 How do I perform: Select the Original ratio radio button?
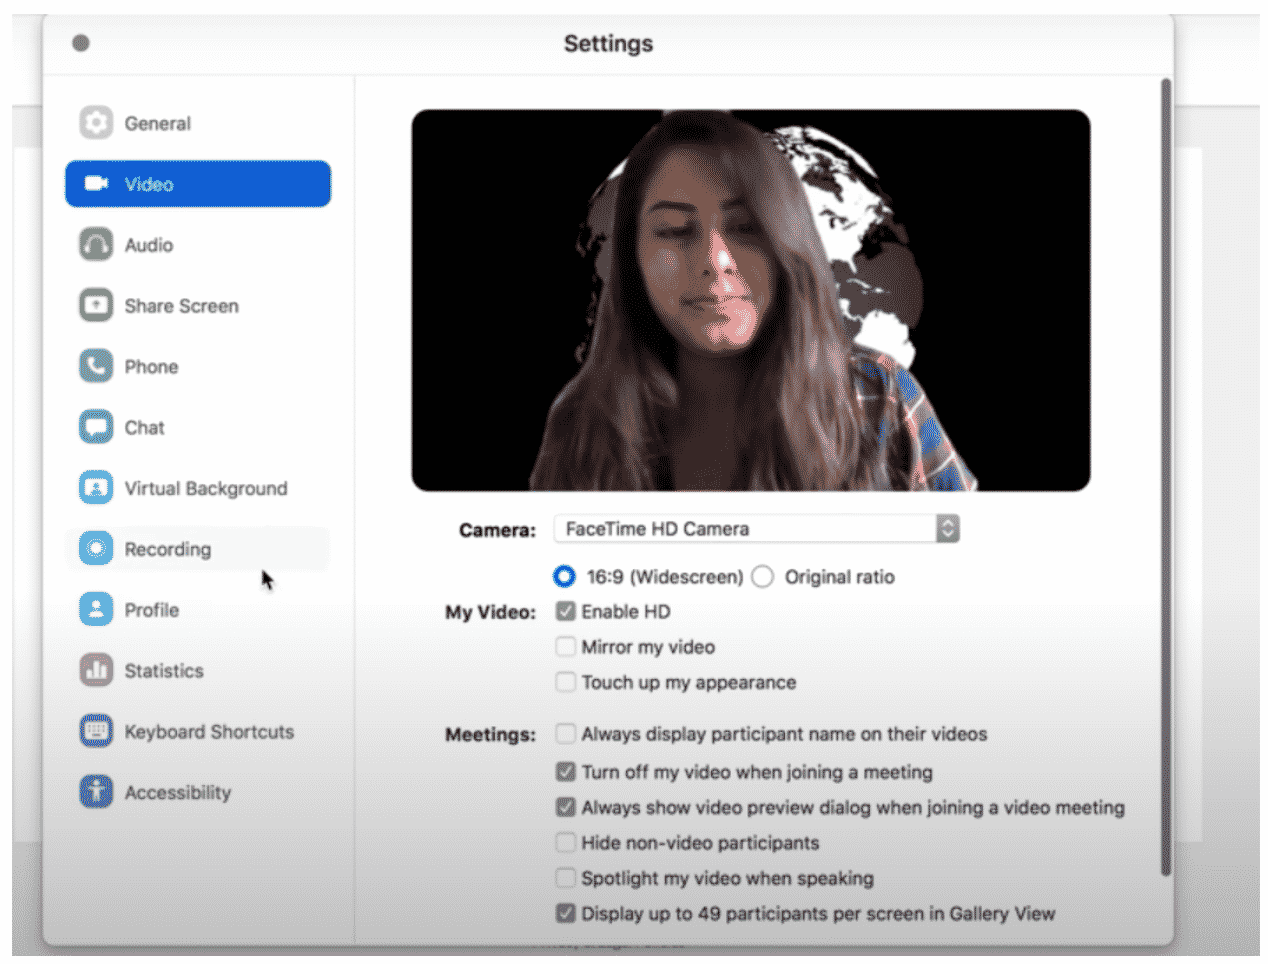(763, 577)
